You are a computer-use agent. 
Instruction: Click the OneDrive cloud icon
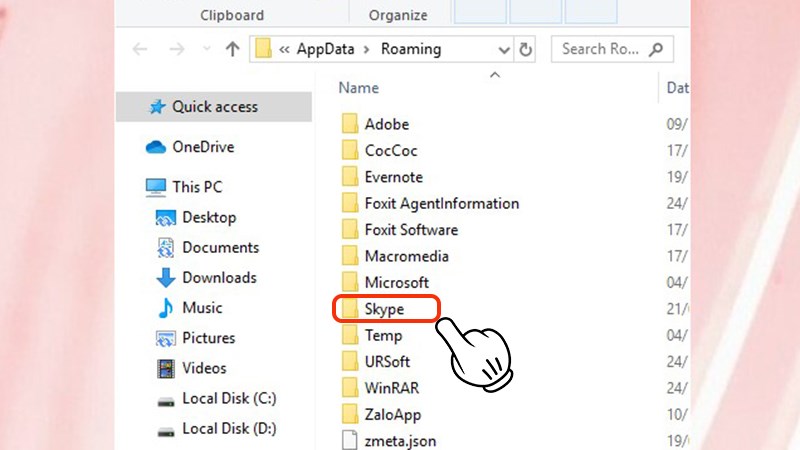[156, 147]
